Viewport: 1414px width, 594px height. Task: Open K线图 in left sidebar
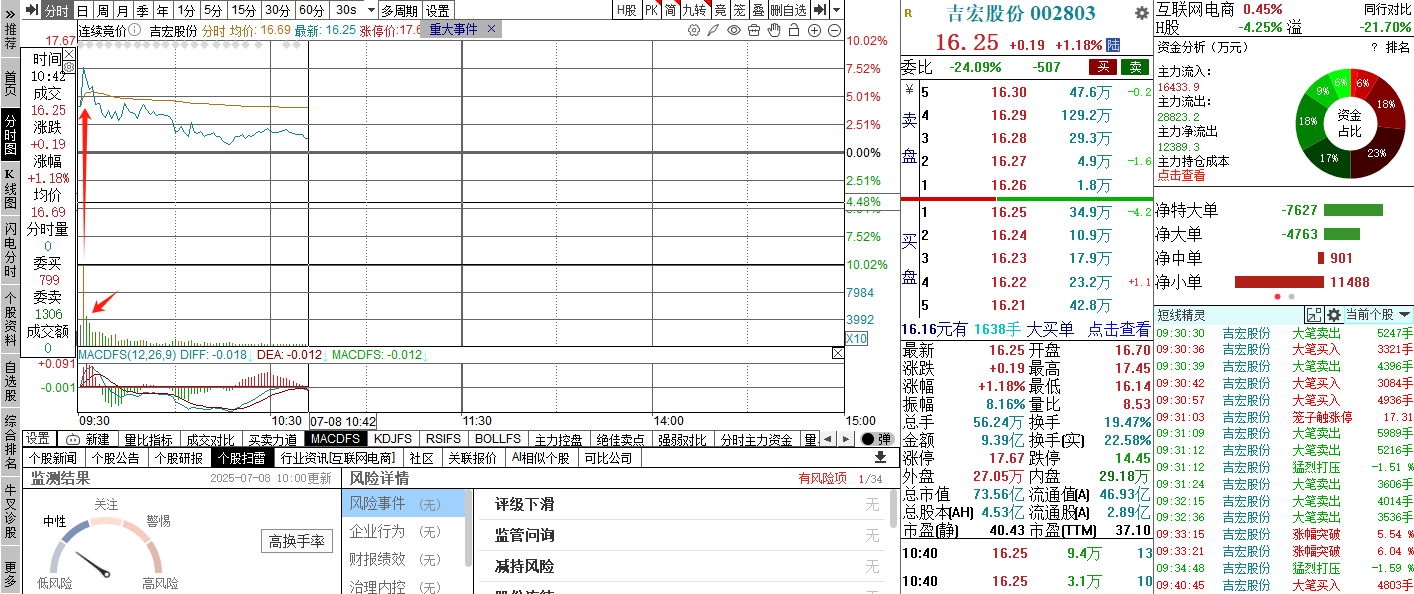coord(10,189)
